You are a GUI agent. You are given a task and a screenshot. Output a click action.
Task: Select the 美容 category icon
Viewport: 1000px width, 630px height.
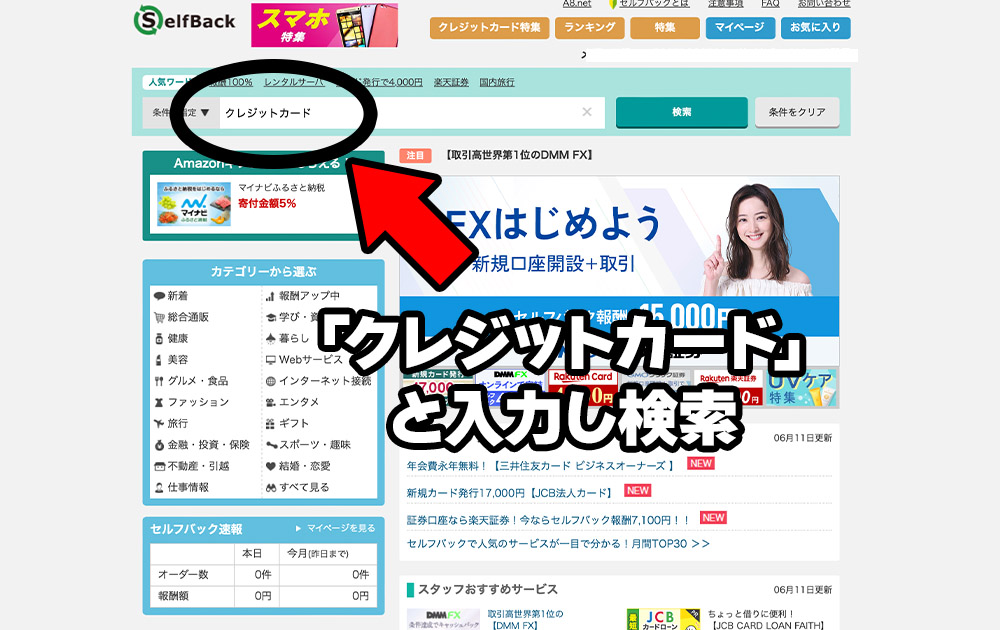(x=159, y=360)
